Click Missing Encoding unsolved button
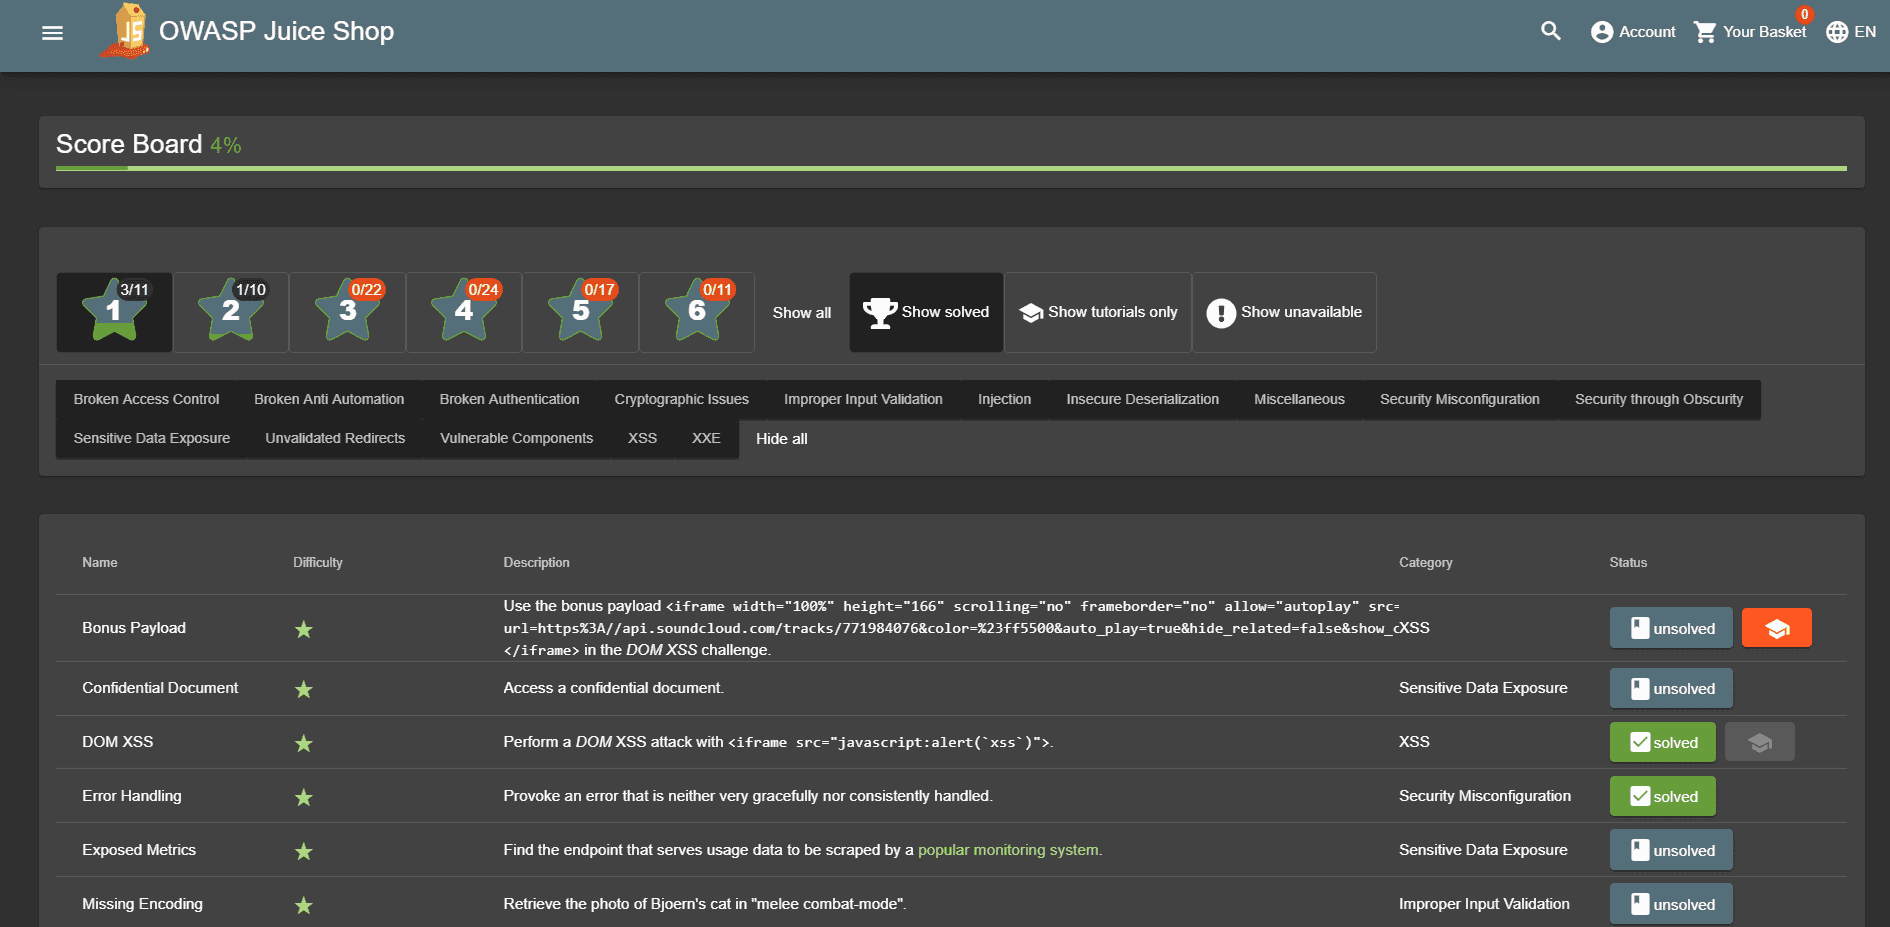 pyautogui.click(x=1671, y=904)
